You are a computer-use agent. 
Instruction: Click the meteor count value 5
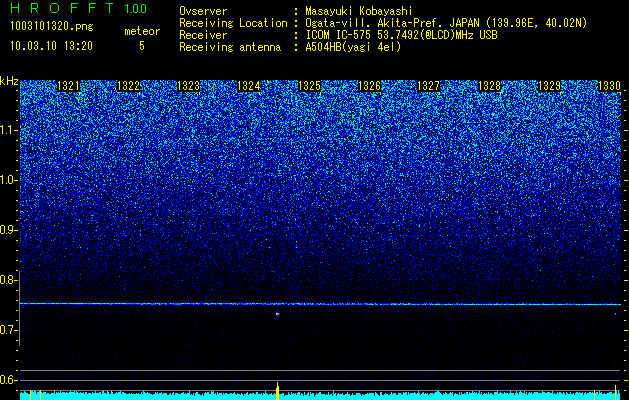tap(142, 46)
